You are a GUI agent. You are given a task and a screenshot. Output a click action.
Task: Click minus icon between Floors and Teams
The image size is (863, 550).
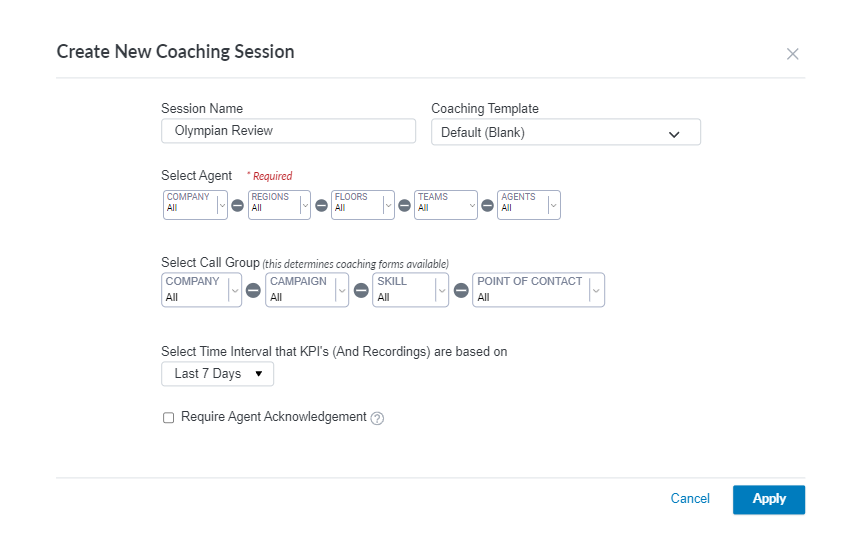pos(405,206)
